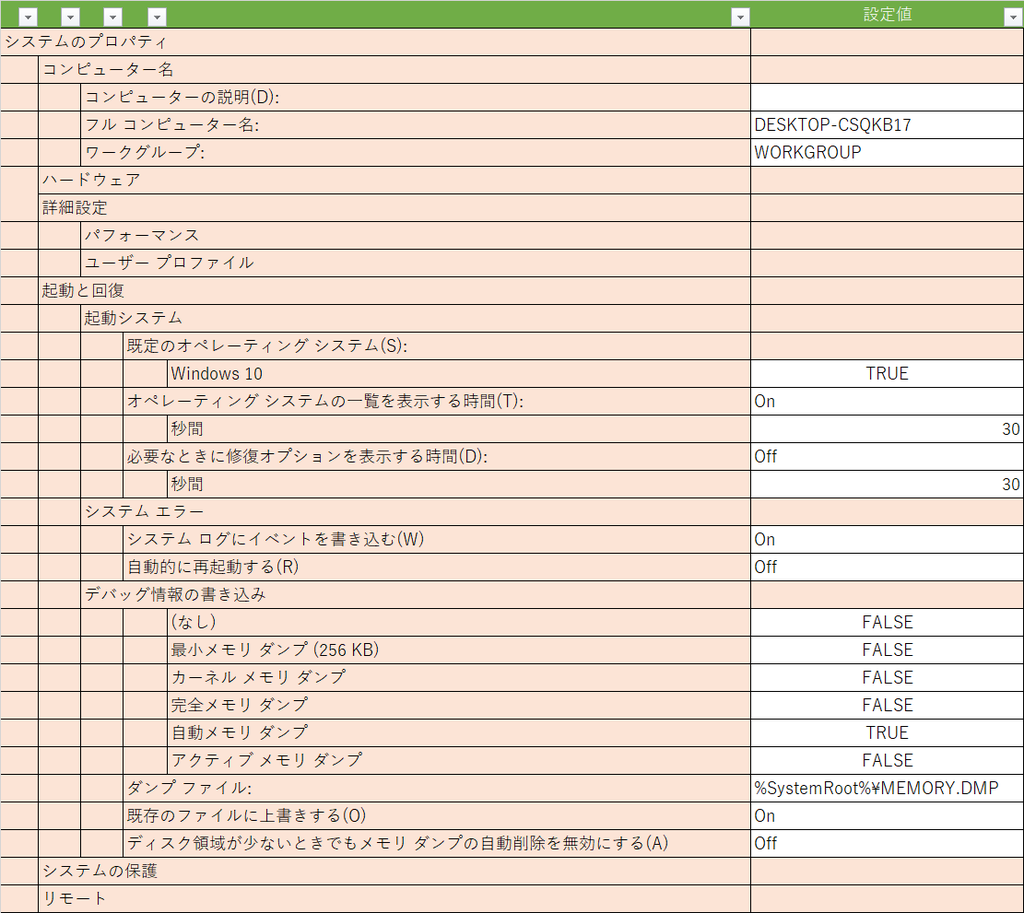This screenshot has width=1024, height=913.
Task: Click FALSE value for 完全メモリ ダンプ
Action: click(x=887, y=705)
